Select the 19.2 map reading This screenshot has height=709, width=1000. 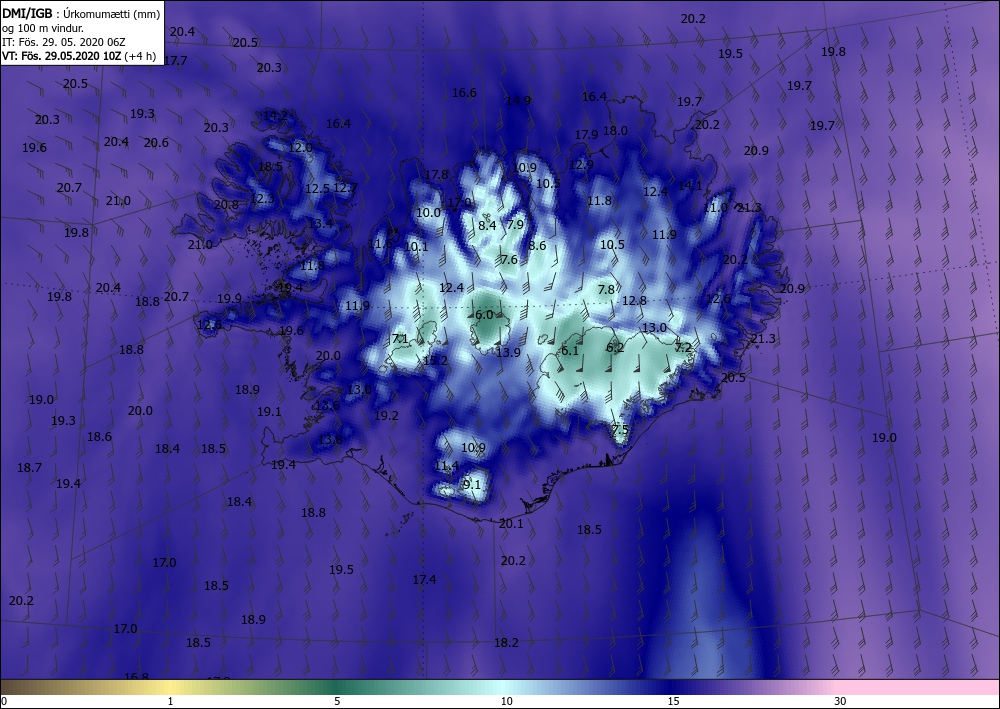tap(386, 415)
